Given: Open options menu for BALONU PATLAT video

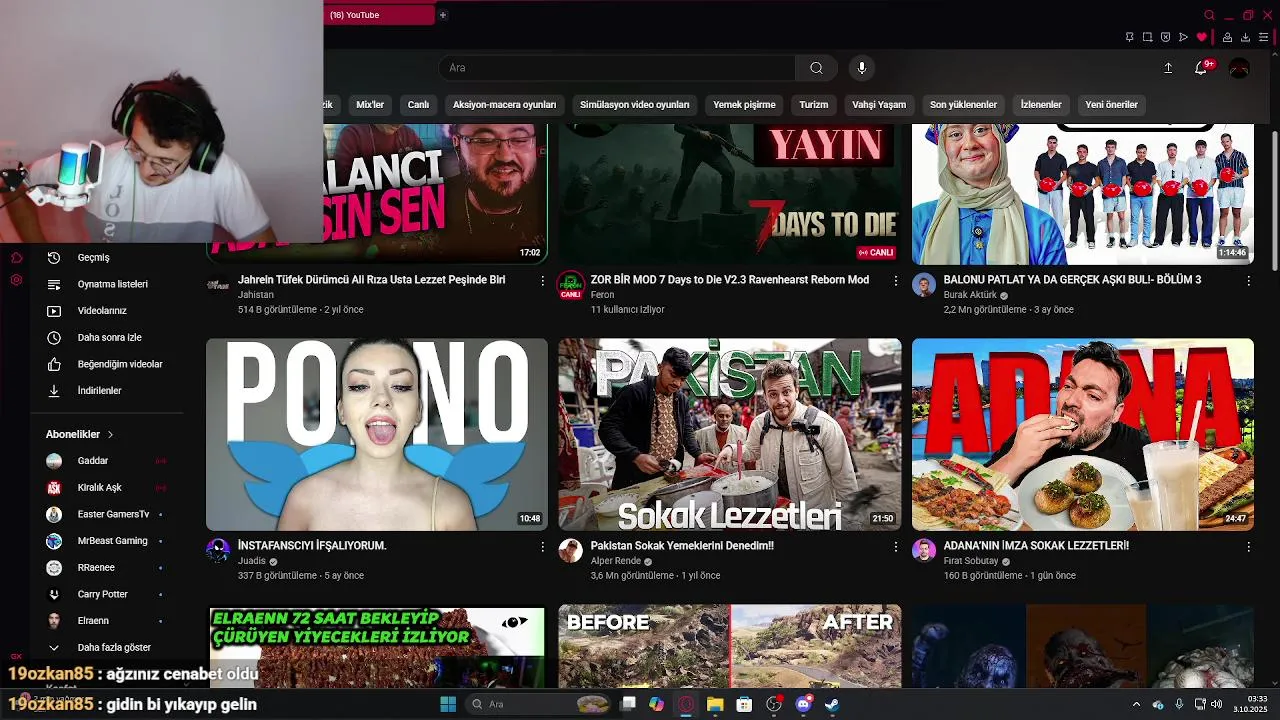Looking at the screenshot, I should 1248,281.
